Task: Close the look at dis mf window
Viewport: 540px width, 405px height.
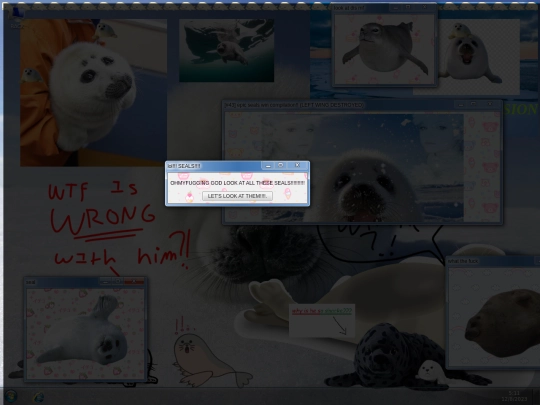Action: point(424,7)
